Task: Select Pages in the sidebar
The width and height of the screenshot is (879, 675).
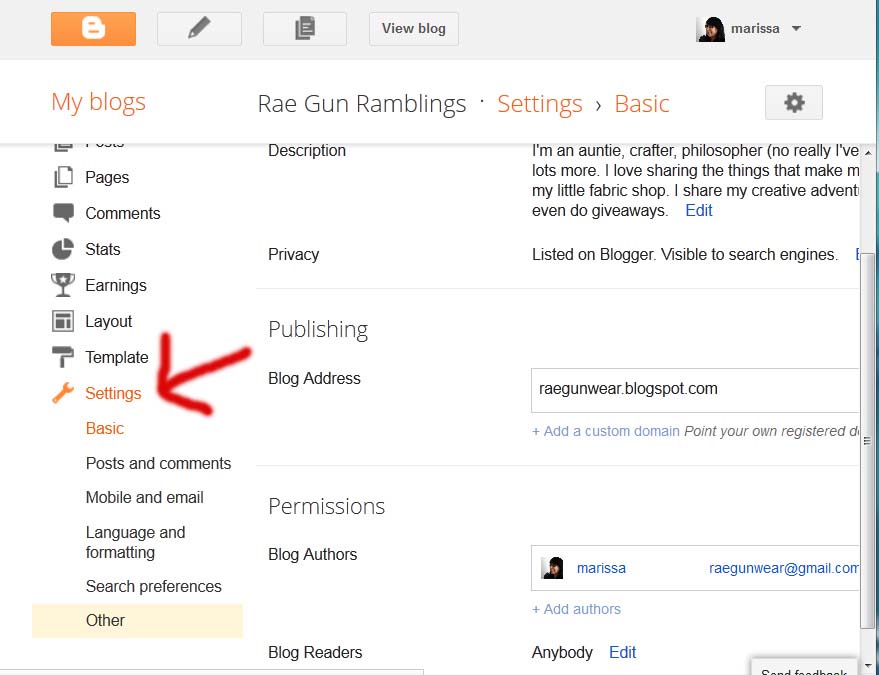Action: [x=107, y=177]
